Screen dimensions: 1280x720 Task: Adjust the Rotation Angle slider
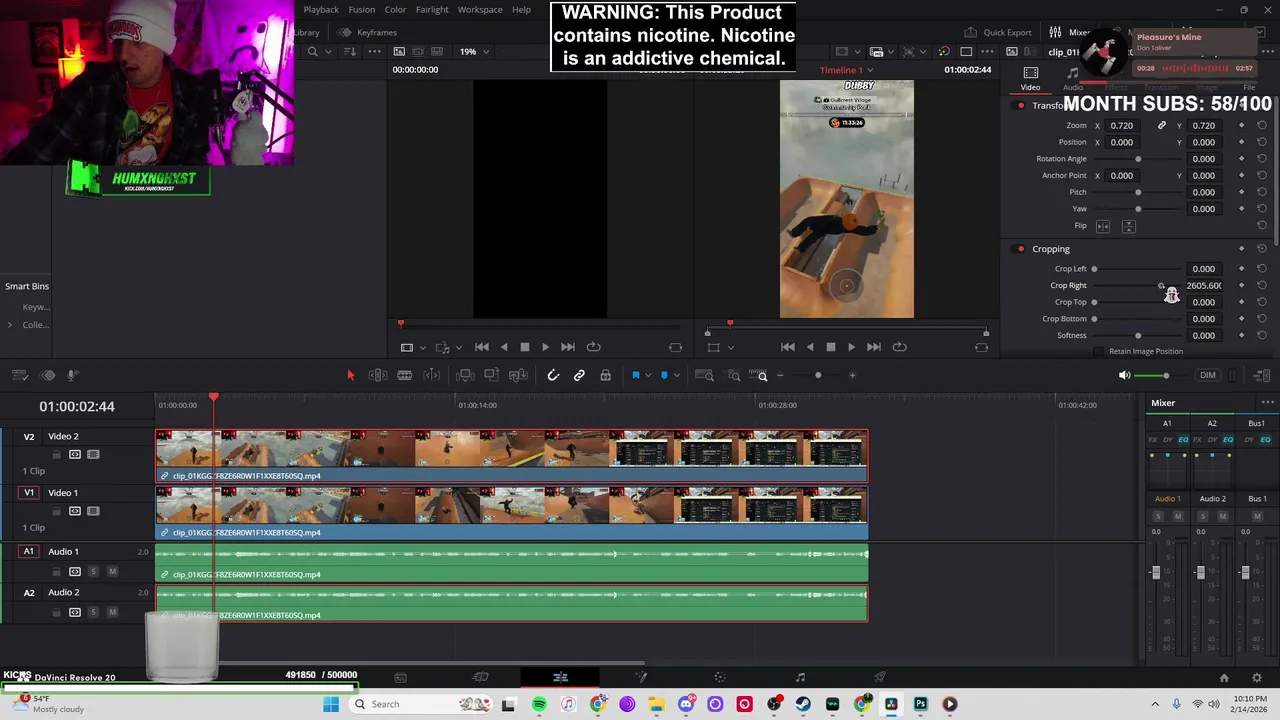click(1137, 159)
